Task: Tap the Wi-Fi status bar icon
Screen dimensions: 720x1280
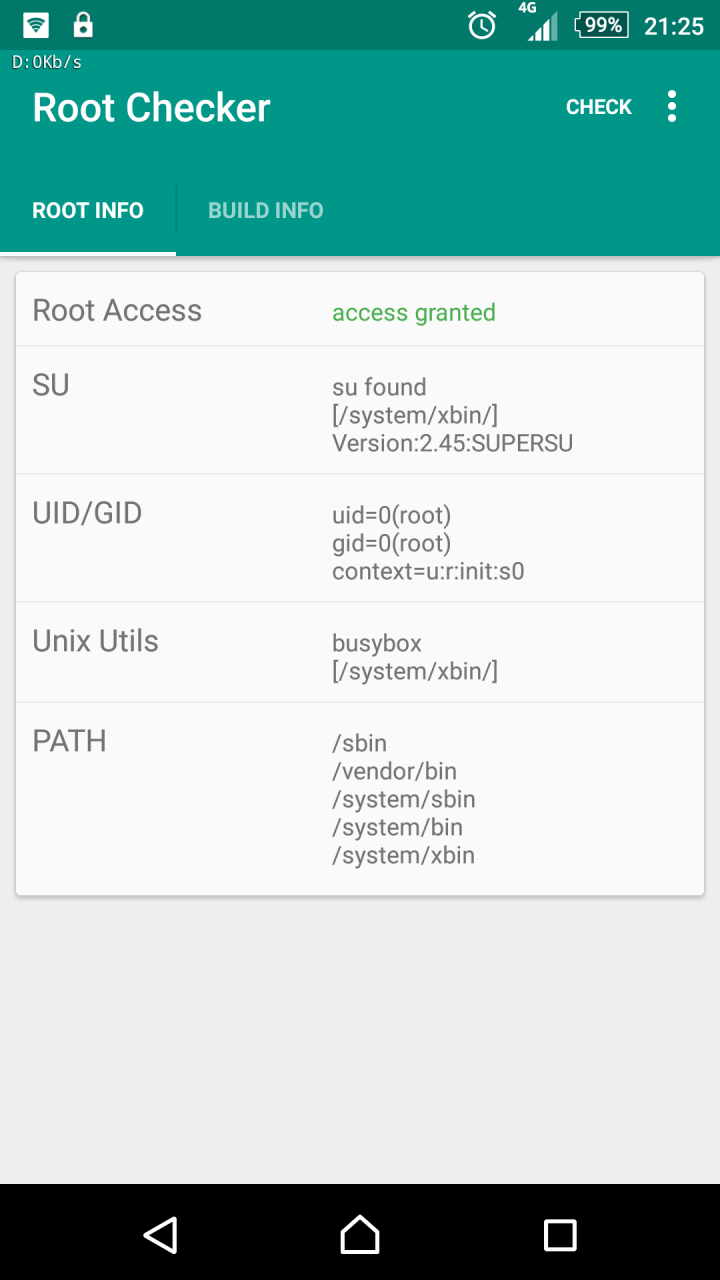Action: point(36,25)
